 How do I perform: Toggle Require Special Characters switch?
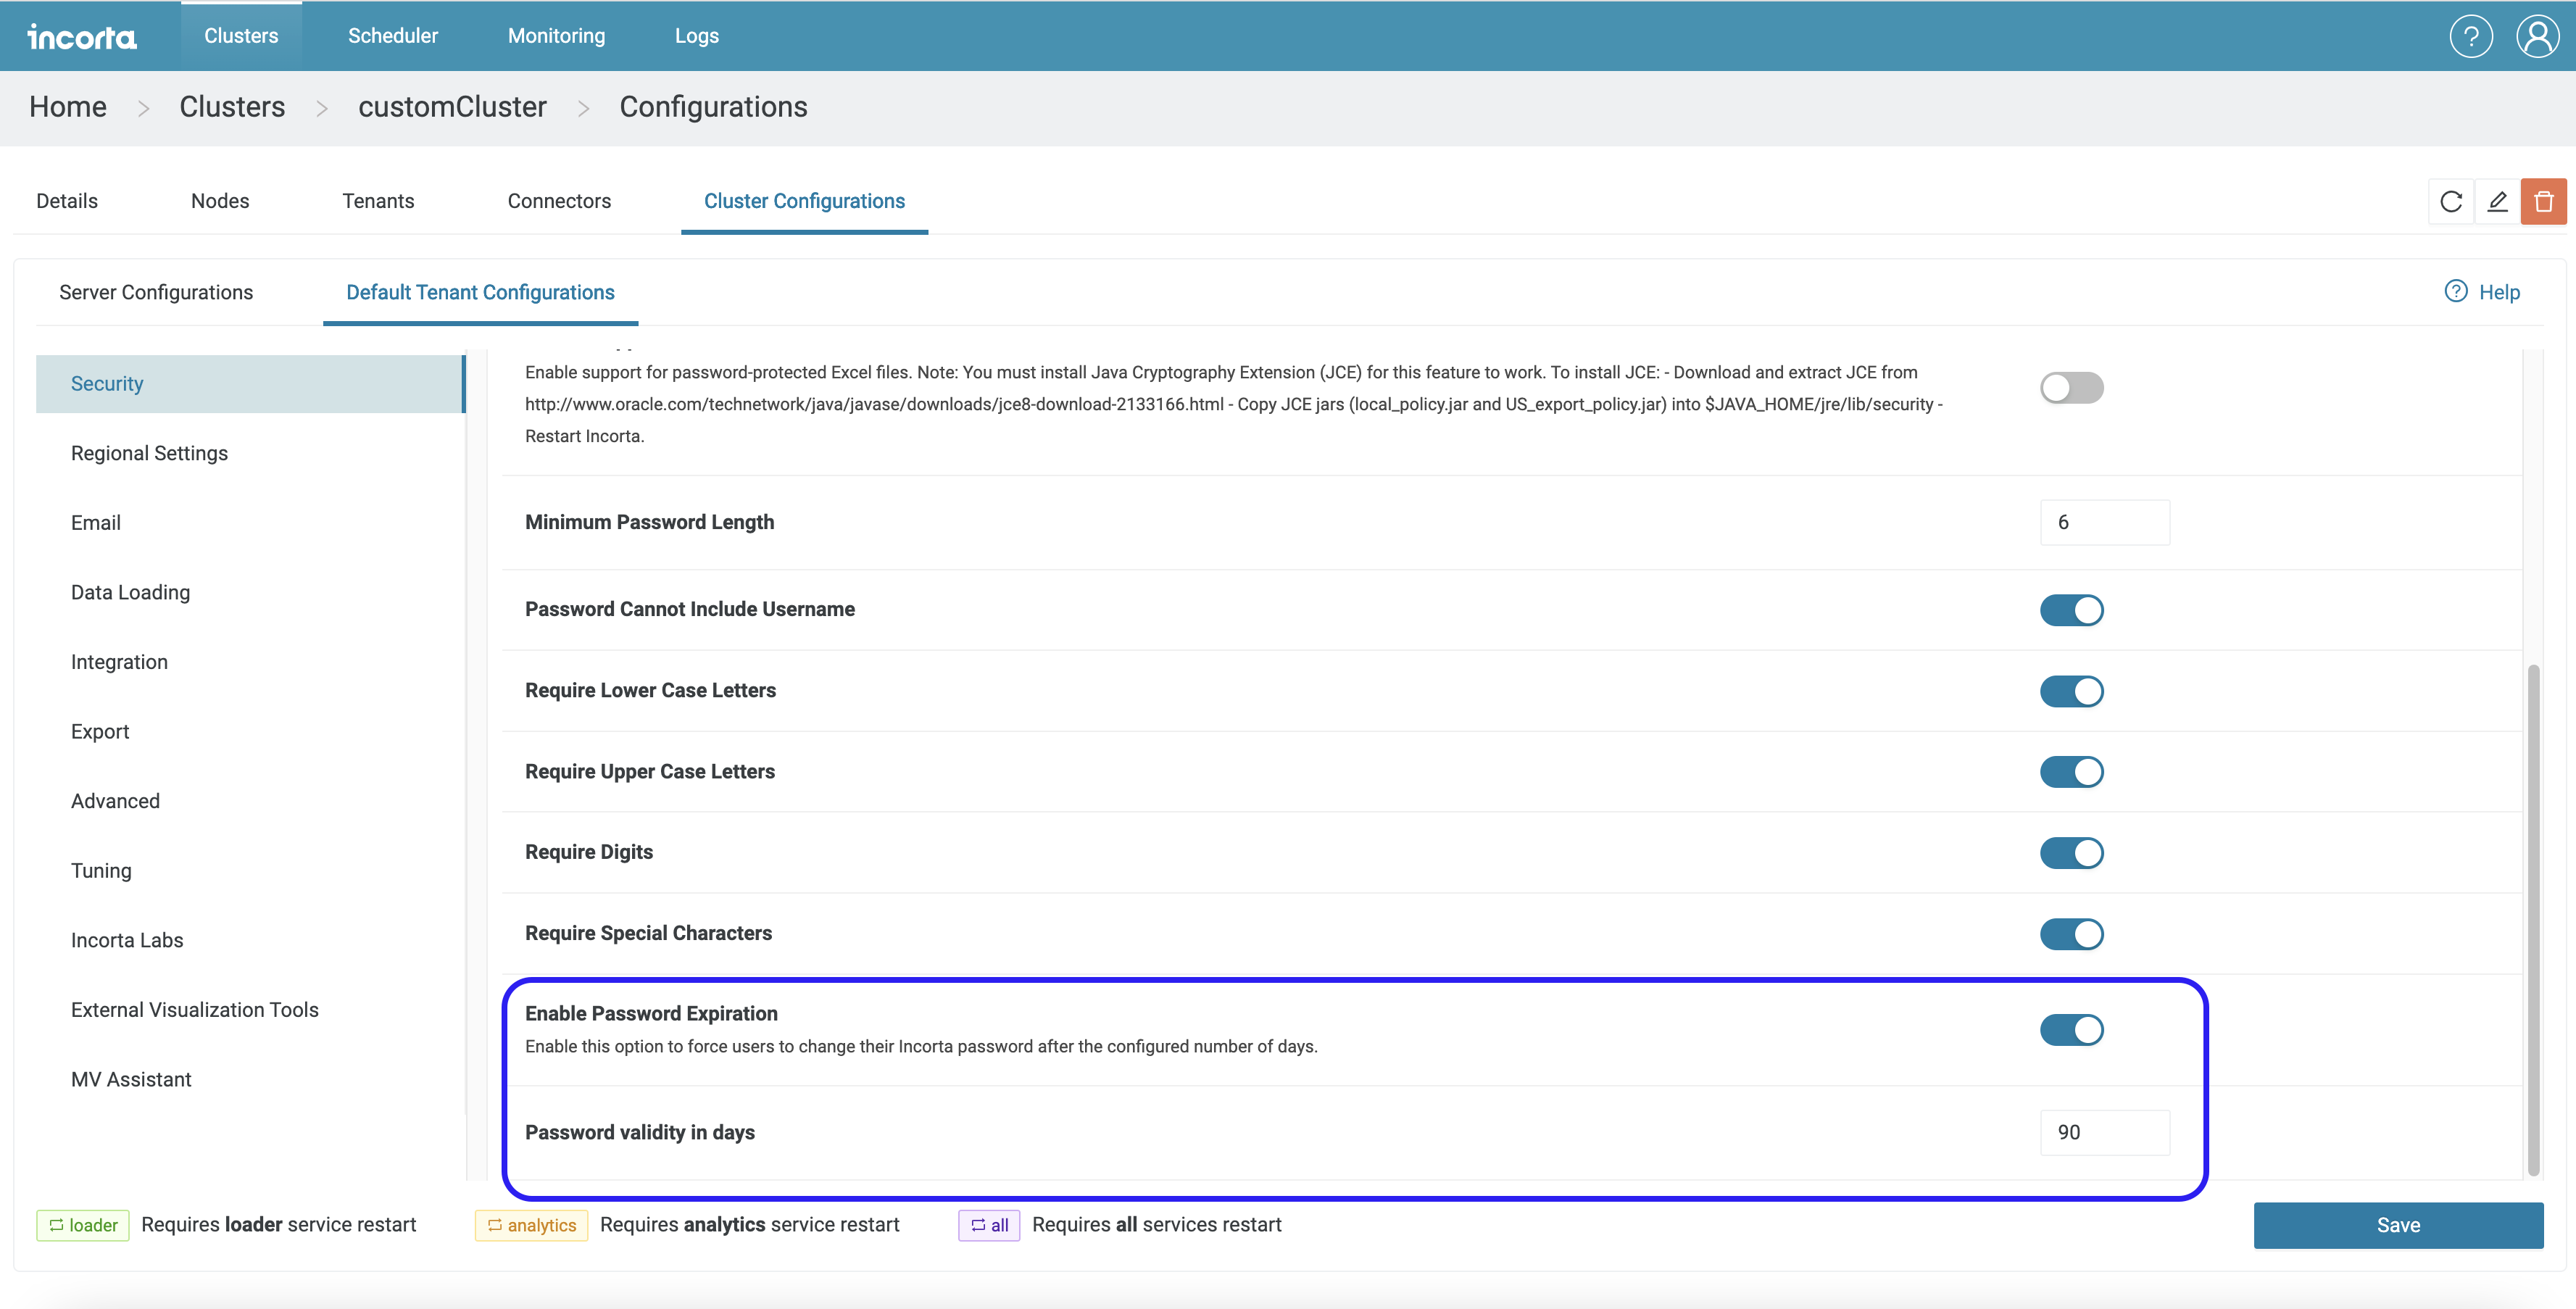click(x=2071, y=934)
